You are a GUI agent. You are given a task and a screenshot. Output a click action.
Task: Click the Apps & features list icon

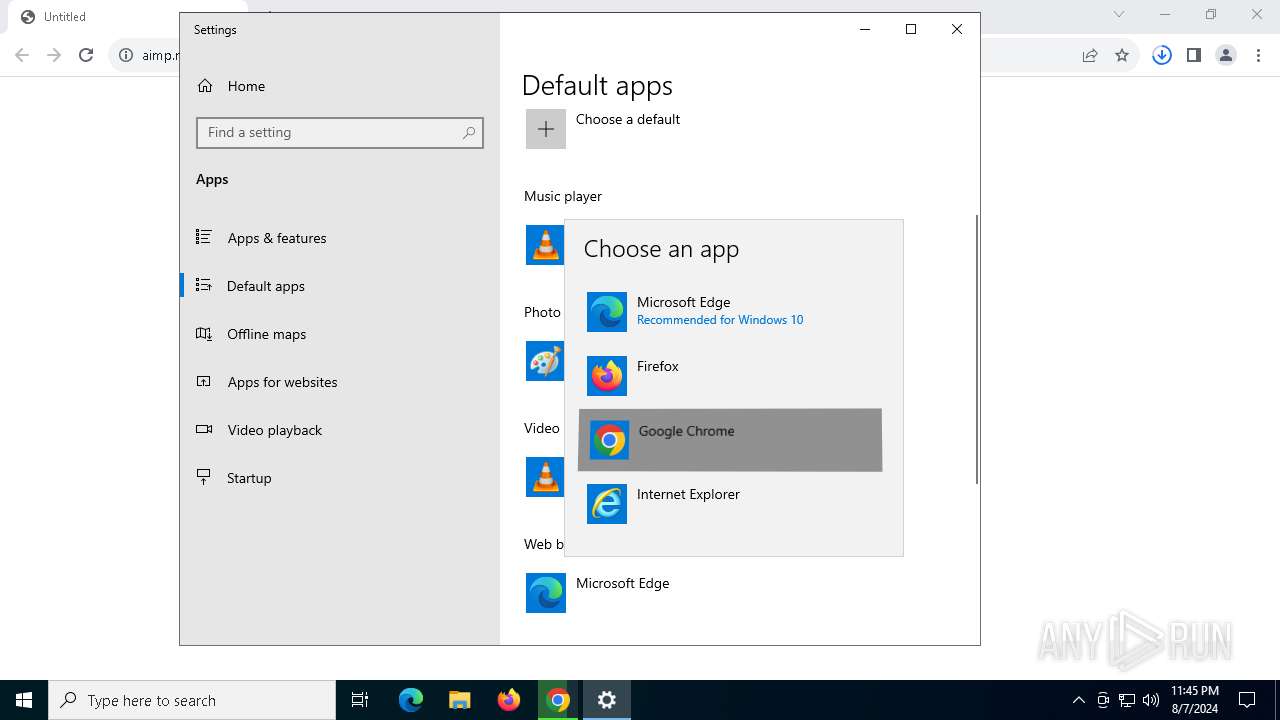(204, 238)
